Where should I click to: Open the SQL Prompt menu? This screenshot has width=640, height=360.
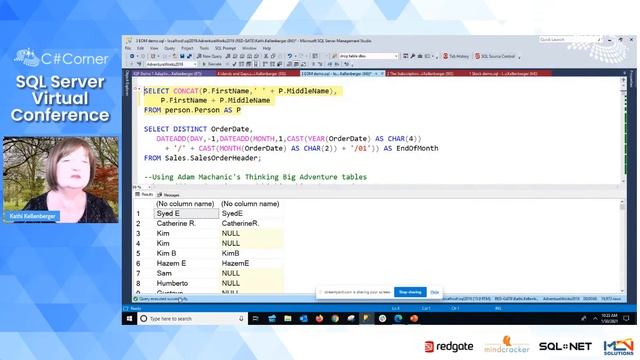coord(225,48)
